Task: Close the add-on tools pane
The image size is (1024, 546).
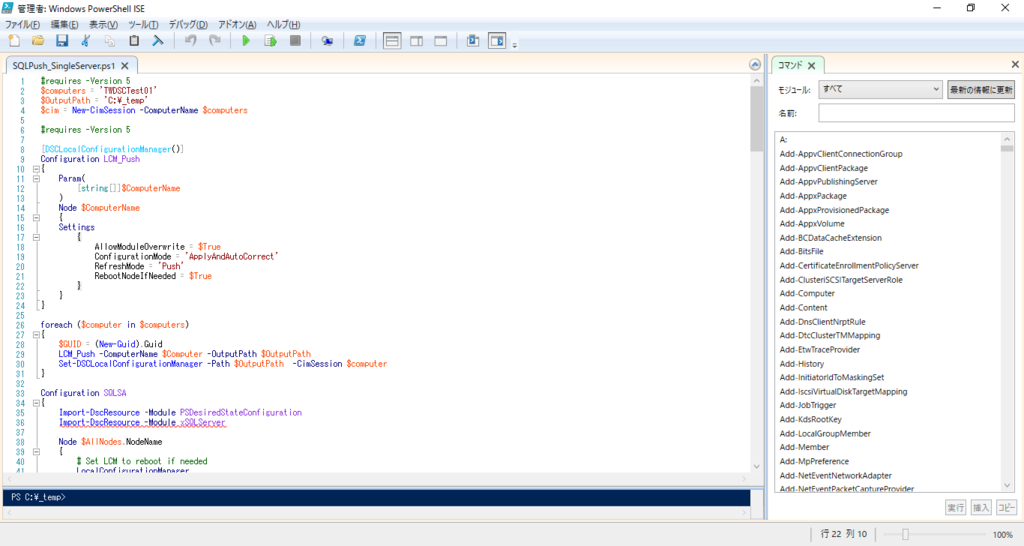Action: pyautogui.click(x=1015, y=64)
